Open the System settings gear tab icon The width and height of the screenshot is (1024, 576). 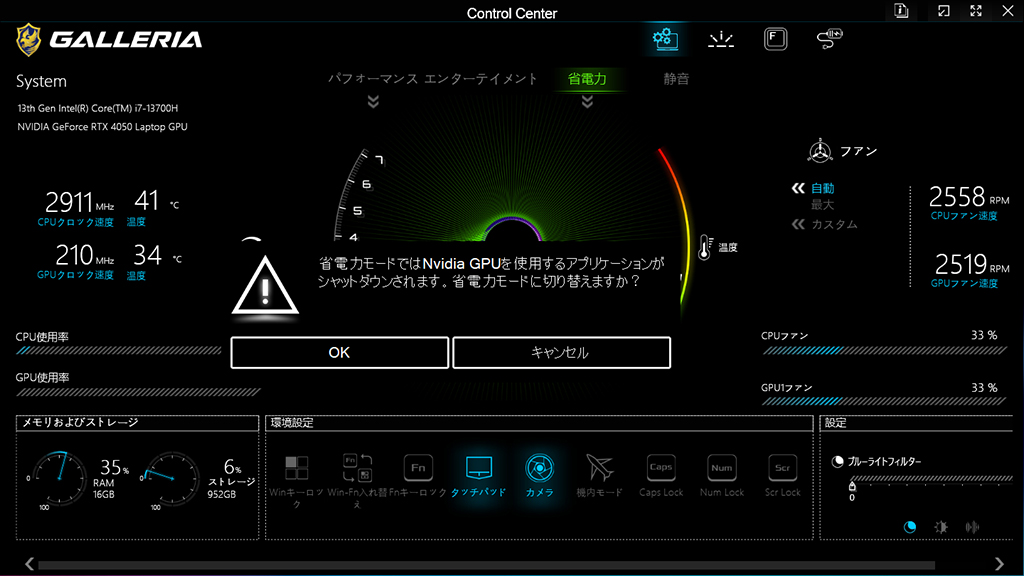(x=665, y=39)
